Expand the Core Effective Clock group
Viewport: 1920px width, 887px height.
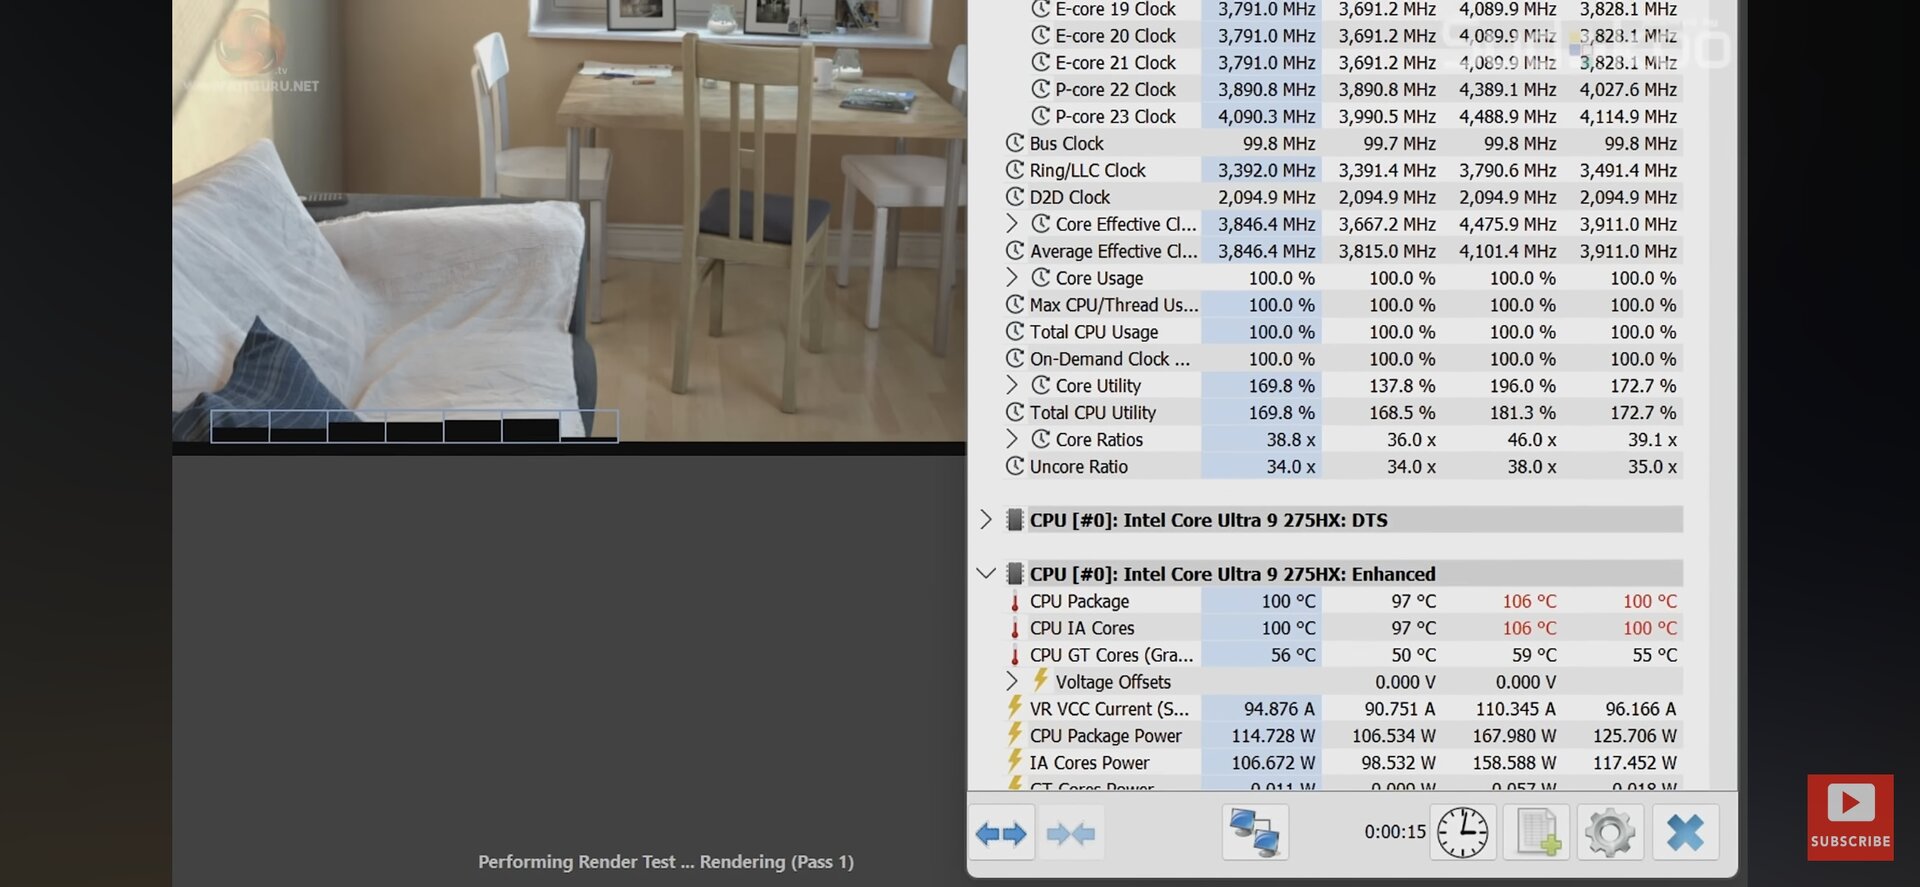click(x=1011, y=224)
